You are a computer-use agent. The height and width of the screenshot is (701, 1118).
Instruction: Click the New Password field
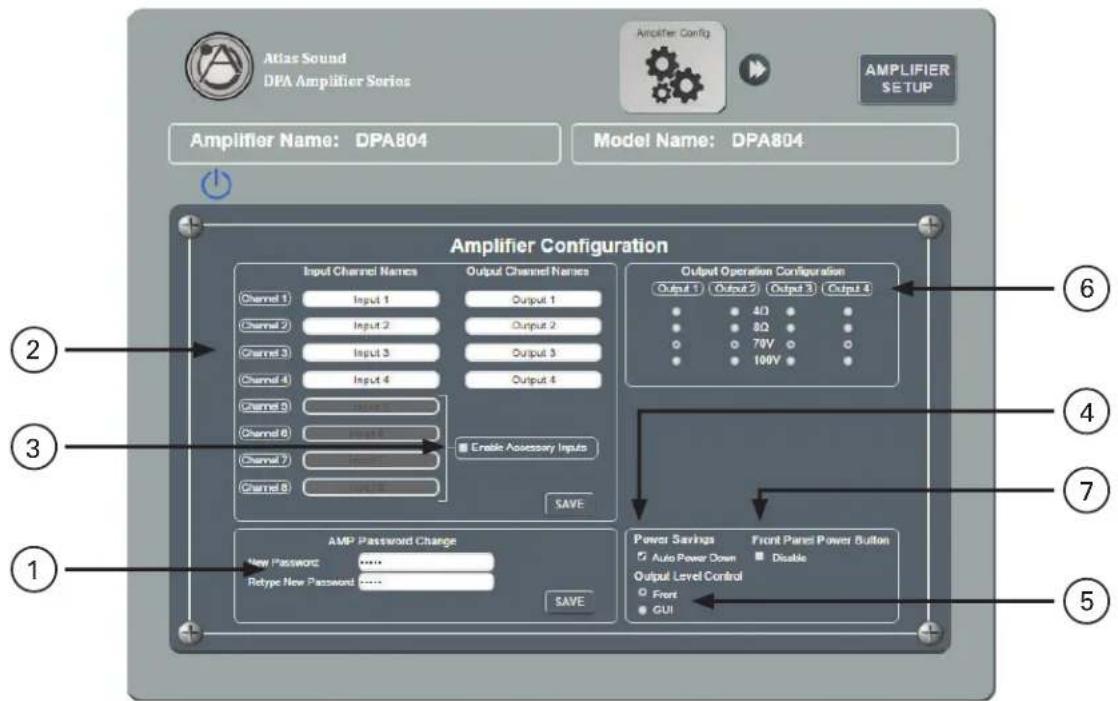coord(426,562)
